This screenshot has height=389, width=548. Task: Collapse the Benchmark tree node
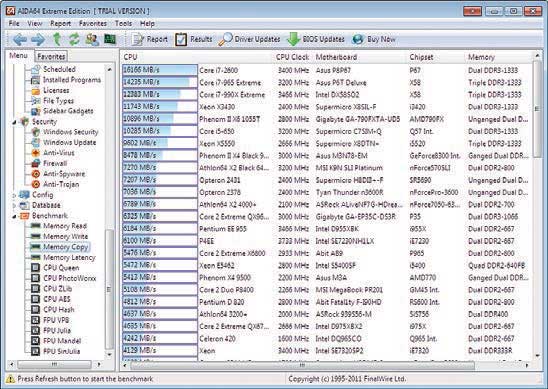pyautogui.click(x=14, y=216)
